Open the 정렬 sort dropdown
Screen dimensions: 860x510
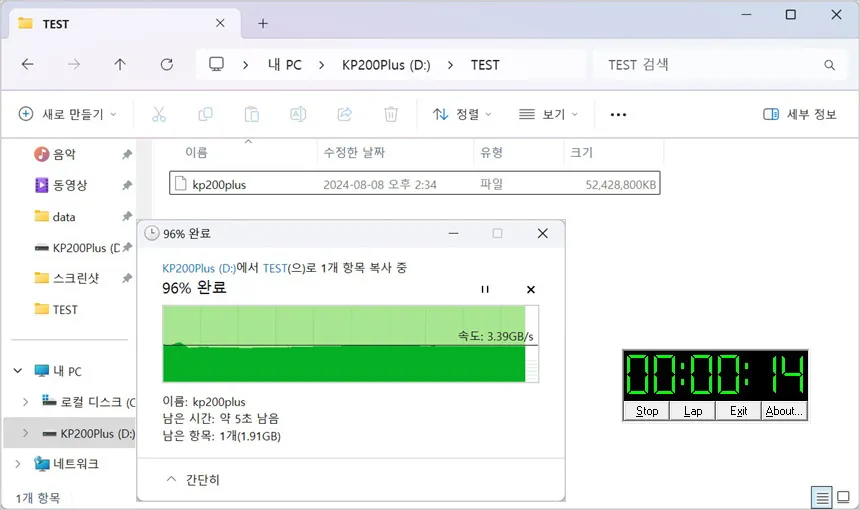pos(462,114)
